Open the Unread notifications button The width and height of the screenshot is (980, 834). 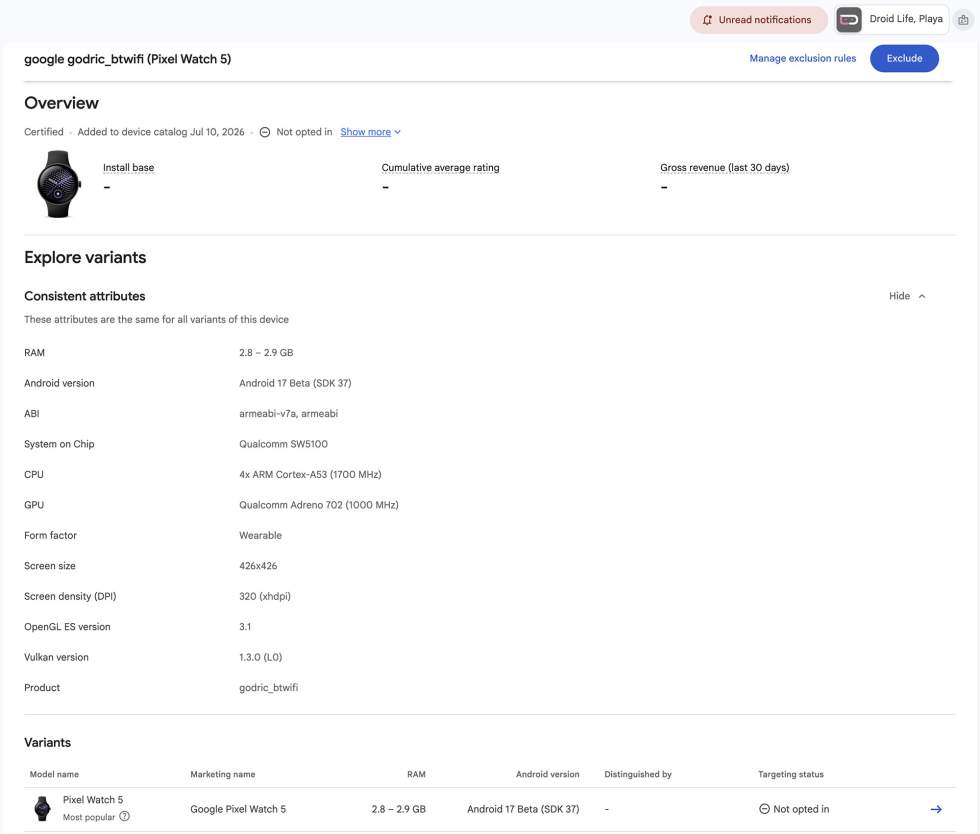(758, 20)
